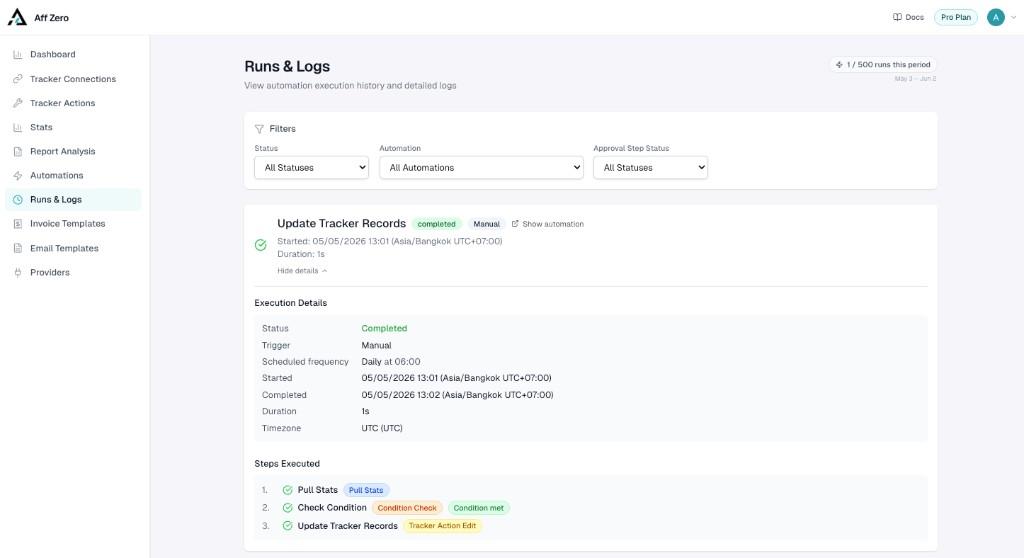
Task: Click the Condition met tag
Action: (479, 508)
